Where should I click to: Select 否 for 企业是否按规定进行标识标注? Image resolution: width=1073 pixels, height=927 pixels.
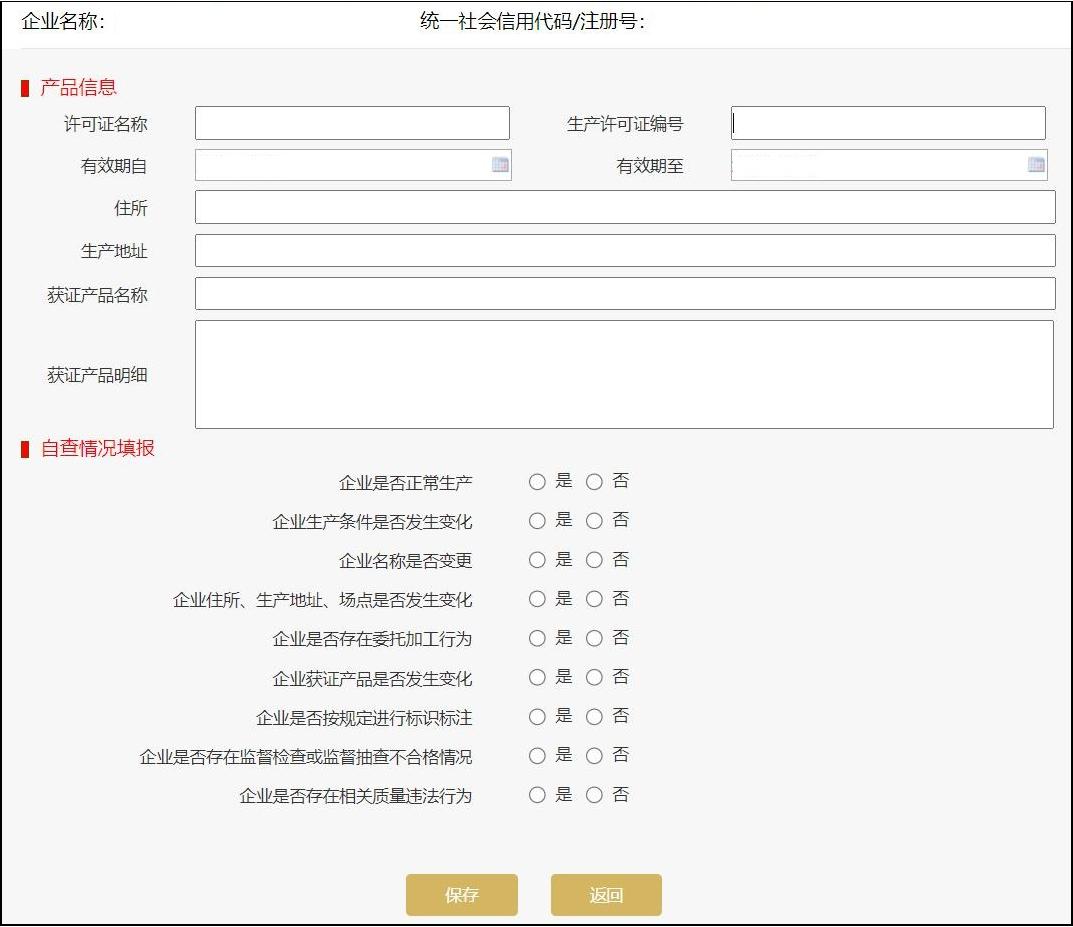[595, 716]
